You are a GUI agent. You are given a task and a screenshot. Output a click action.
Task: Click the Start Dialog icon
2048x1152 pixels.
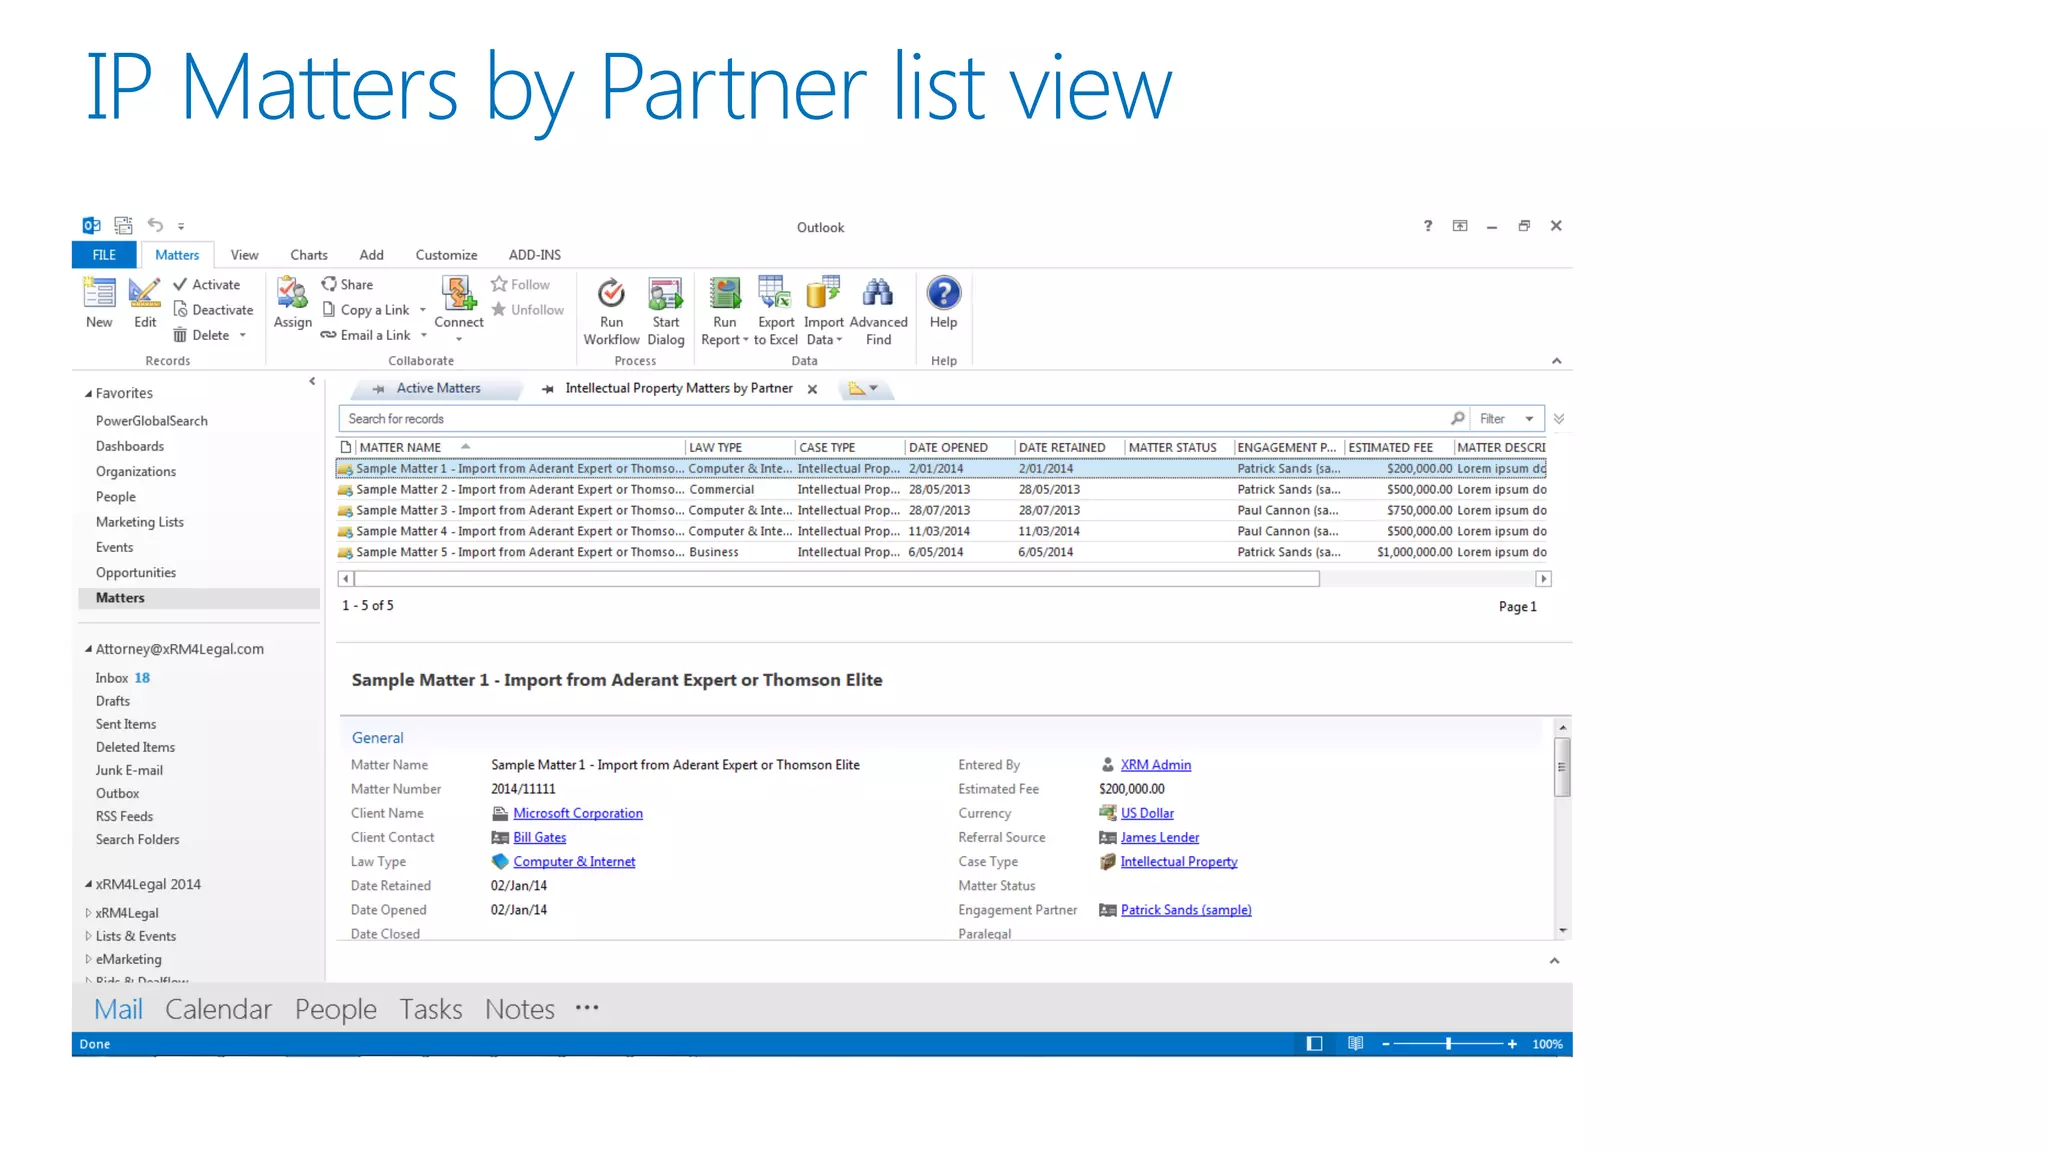tap(665, 293)
